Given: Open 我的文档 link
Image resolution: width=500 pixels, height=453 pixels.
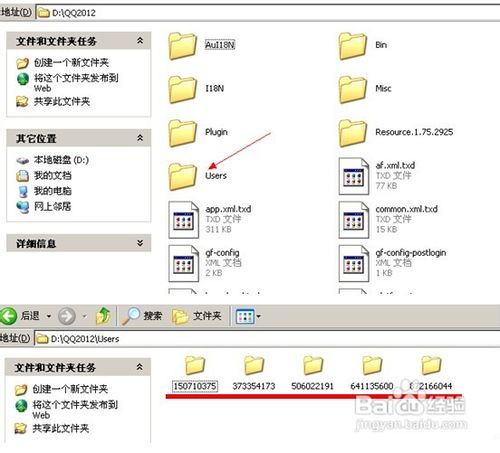Looking at the screenshot, I should coord(53,175).
